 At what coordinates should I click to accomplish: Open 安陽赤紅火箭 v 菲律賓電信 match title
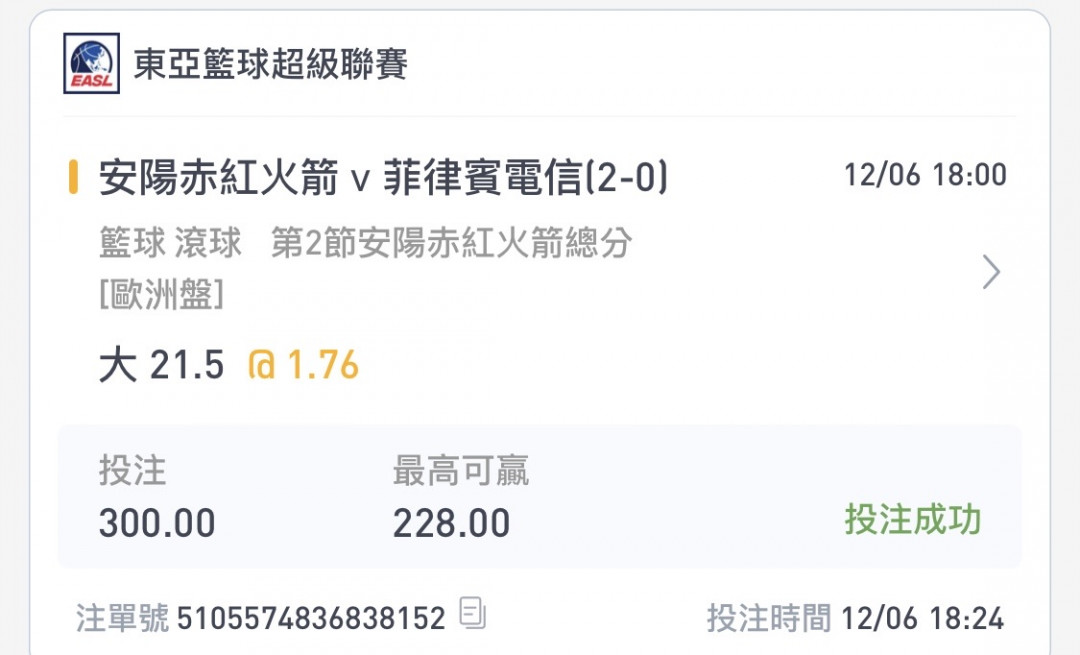point(384,177)
